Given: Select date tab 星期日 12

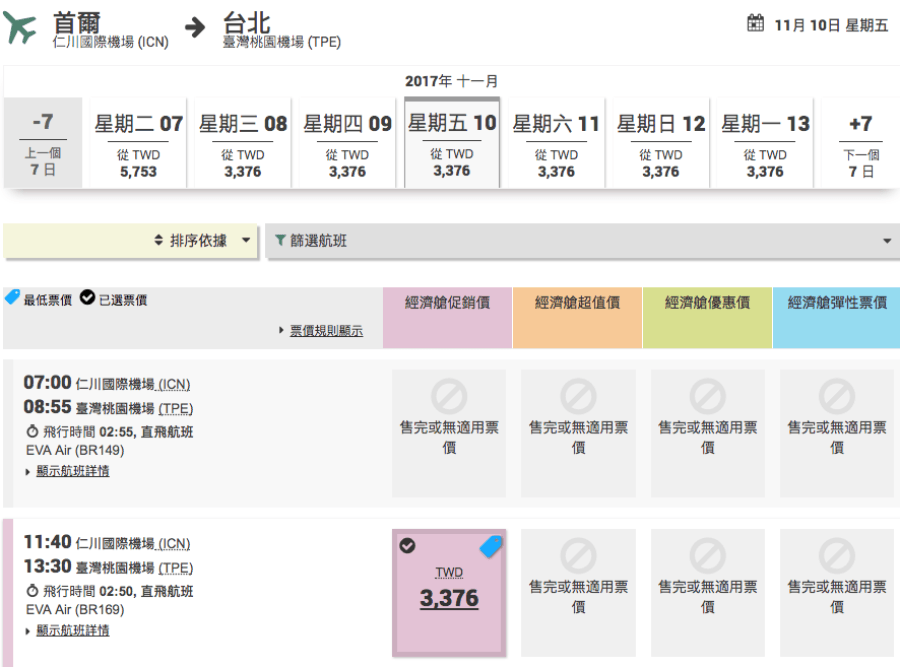Looking at the screenshot, I should click(x=661, y=143).
